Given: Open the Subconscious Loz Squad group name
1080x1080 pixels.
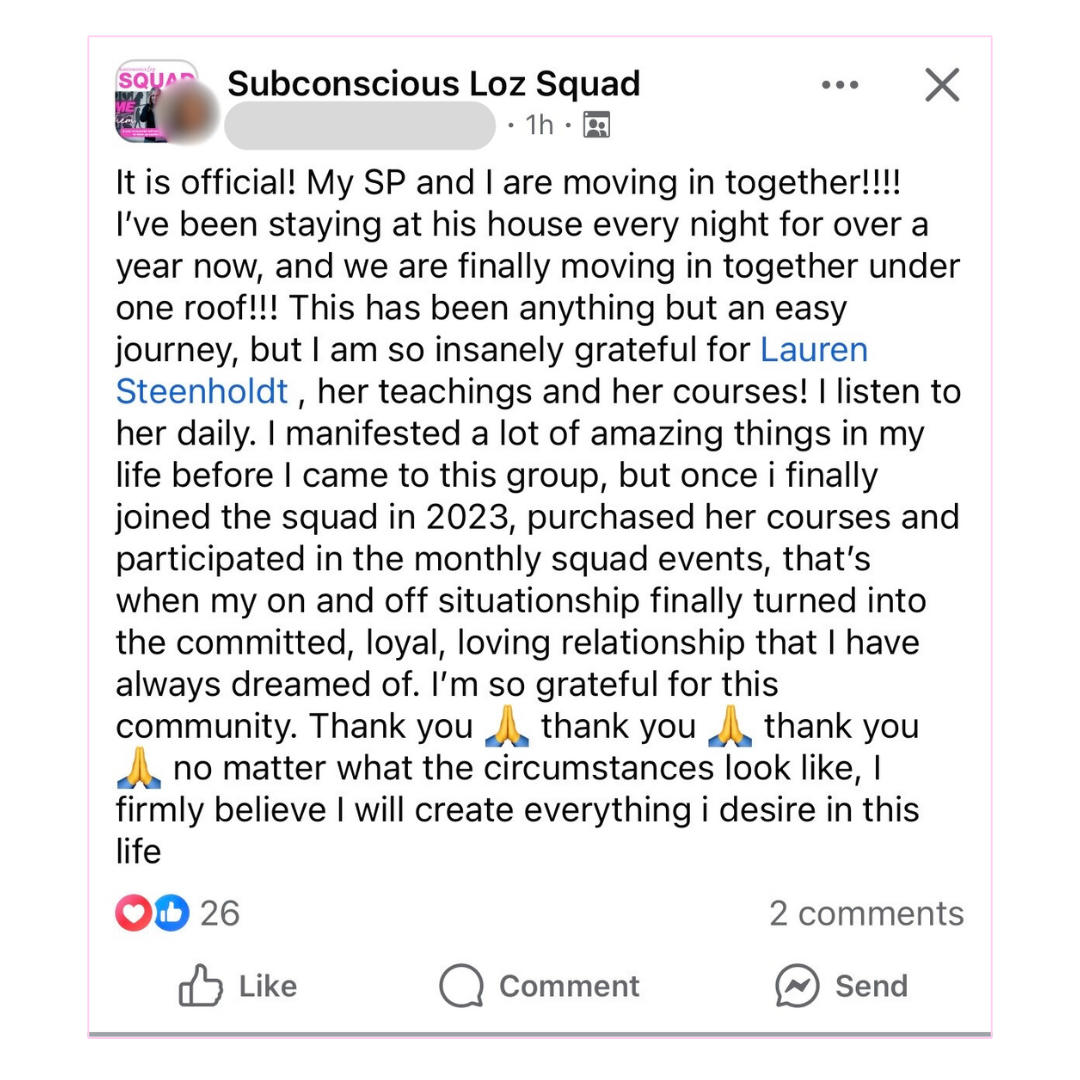Looking at the screenshot, I should (433, 83).
